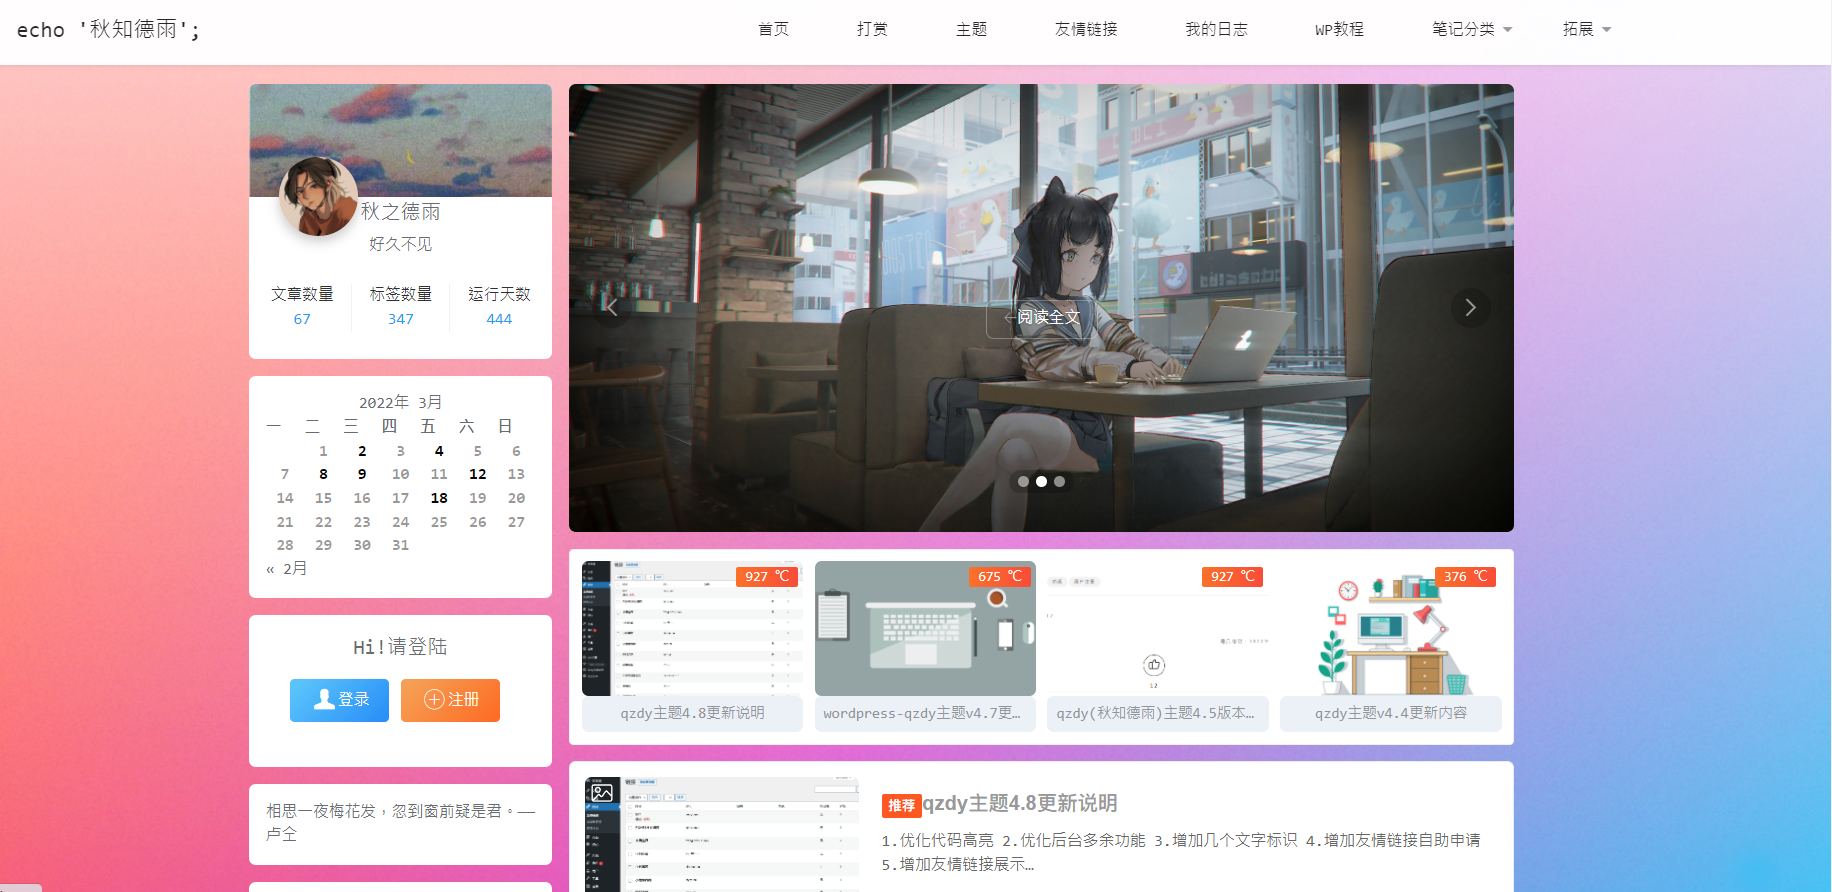This screenshot has height=892, width=1832.
Task: Click the article list preview image
Action: click(721, 834)
